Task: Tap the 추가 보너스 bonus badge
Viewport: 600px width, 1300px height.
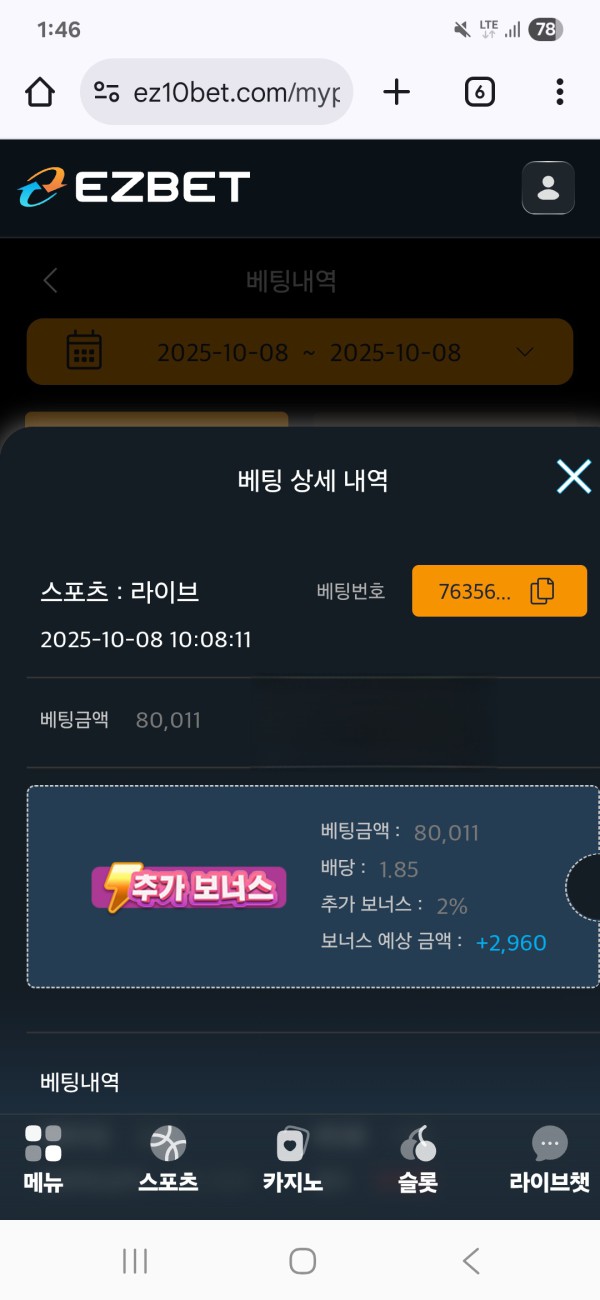Action: click(x=189, y=887)
